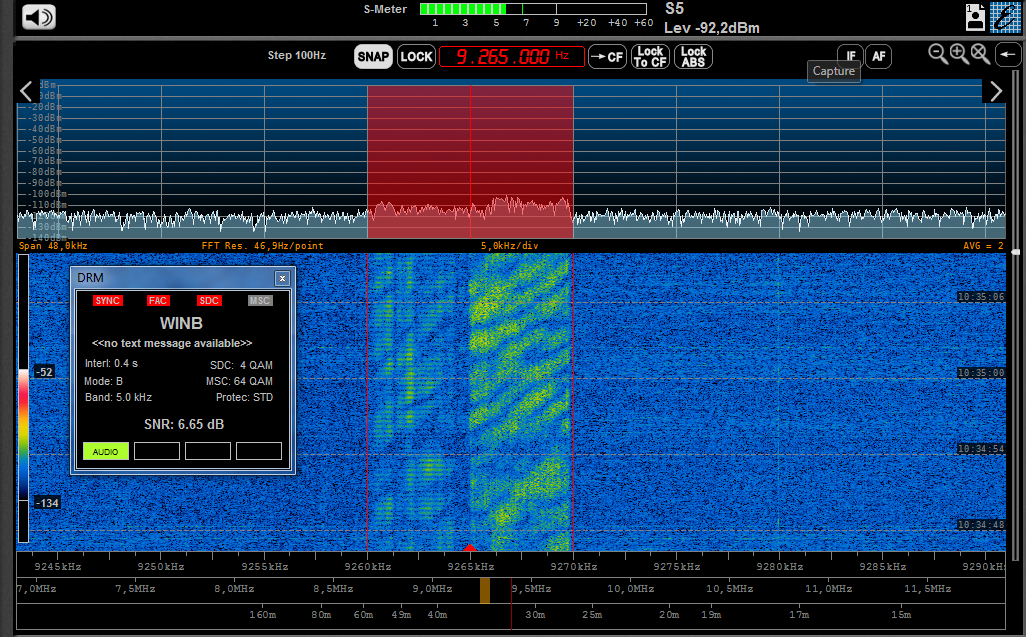Adjust the waterfall color intensity slider

coord(24,437)
